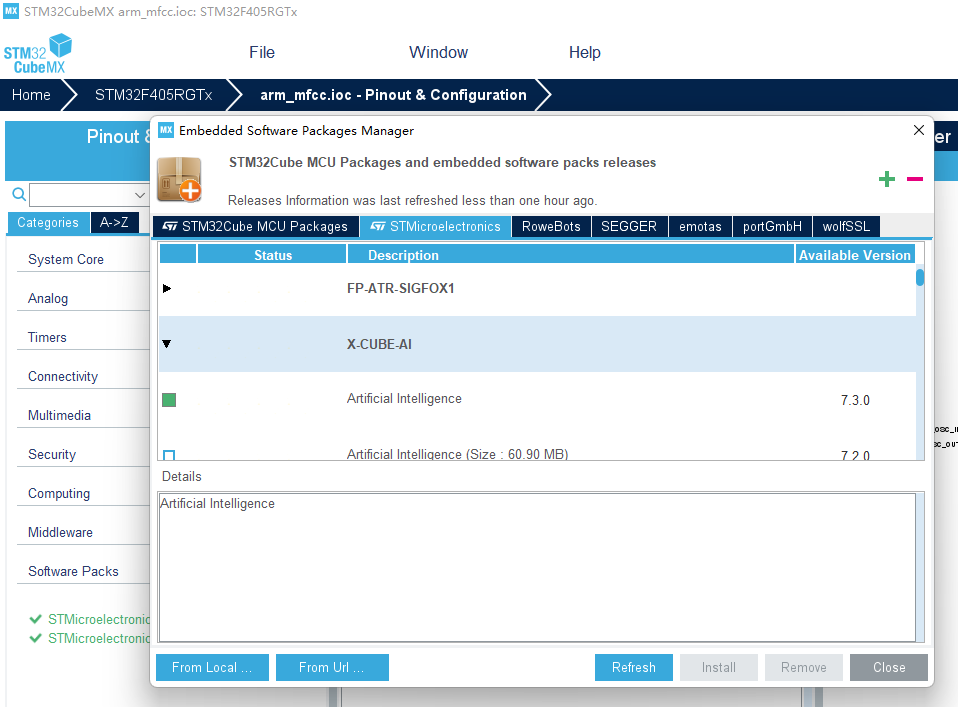Image resolution: width=958 pixels, height=707 pixels.
Task: Click the STM32CubeMX logo
Action: 38,54
